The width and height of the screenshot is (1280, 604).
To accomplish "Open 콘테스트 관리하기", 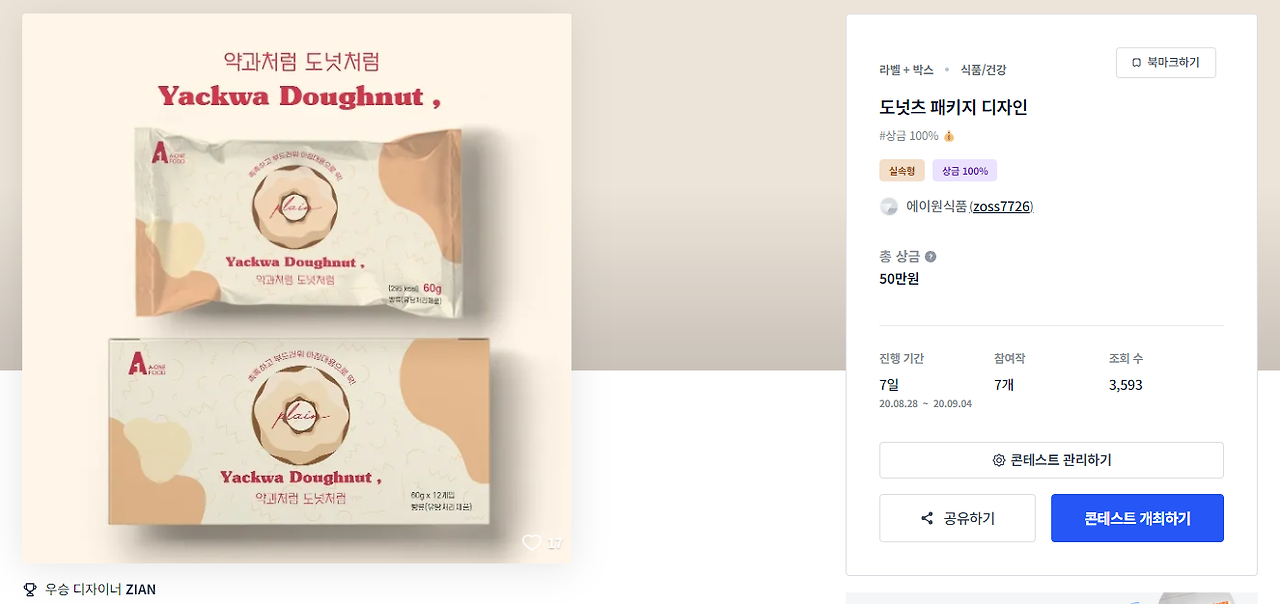I will coord(1051,460).
